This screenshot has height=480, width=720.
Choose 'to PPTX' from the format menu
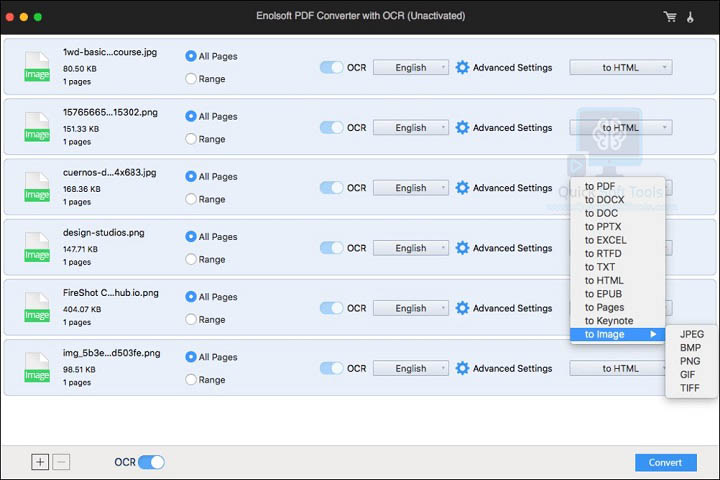[x=618, y=226]
